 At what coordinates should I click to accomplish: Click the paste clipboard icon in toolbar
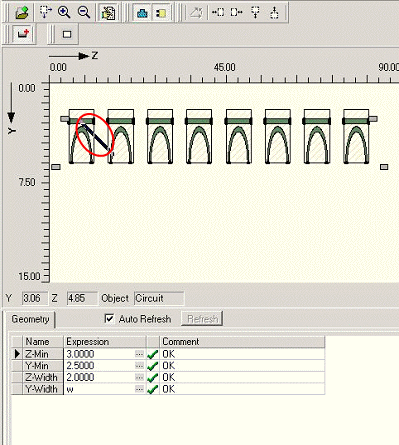click(108, 13)
